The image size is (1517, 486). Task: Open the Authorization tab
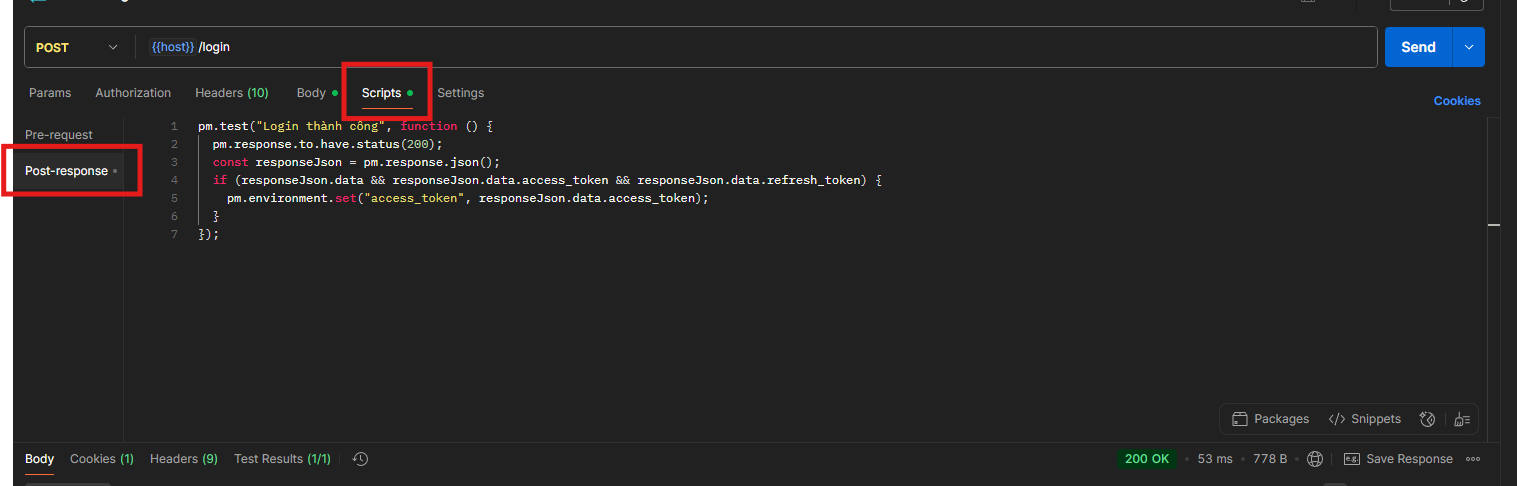click(x=133, y=93)
